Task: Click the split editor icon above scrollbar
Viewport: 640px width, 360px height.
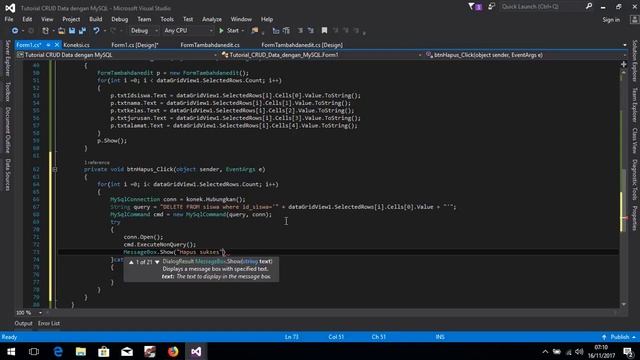Action: pos(623,64)
